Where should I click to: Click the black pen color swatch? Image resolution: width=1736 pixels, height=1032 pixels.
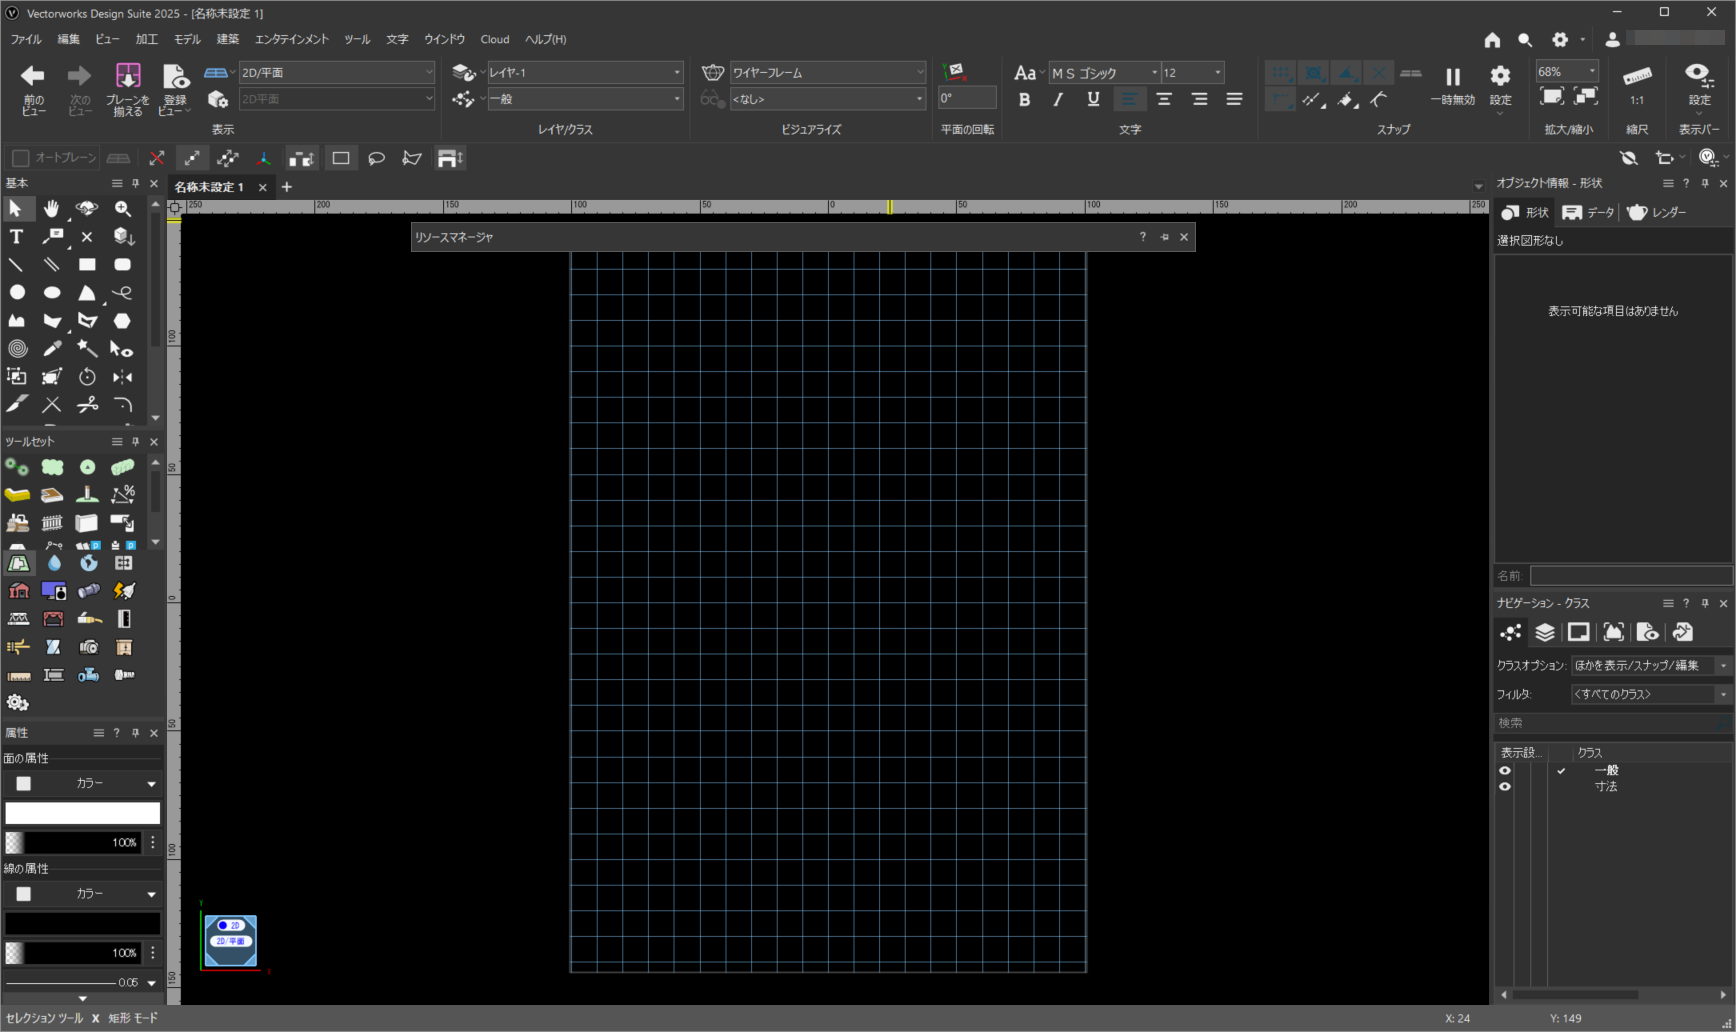coord(82,923)
